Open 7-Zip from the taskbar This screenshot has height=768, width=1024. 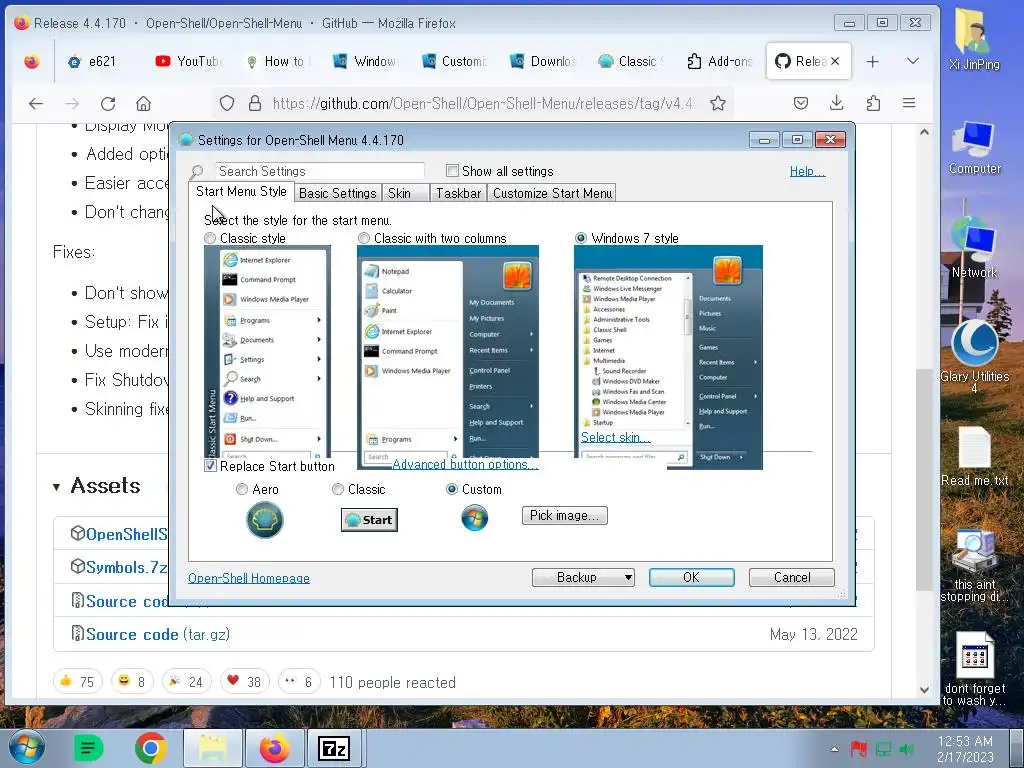[x=334, y=749]
